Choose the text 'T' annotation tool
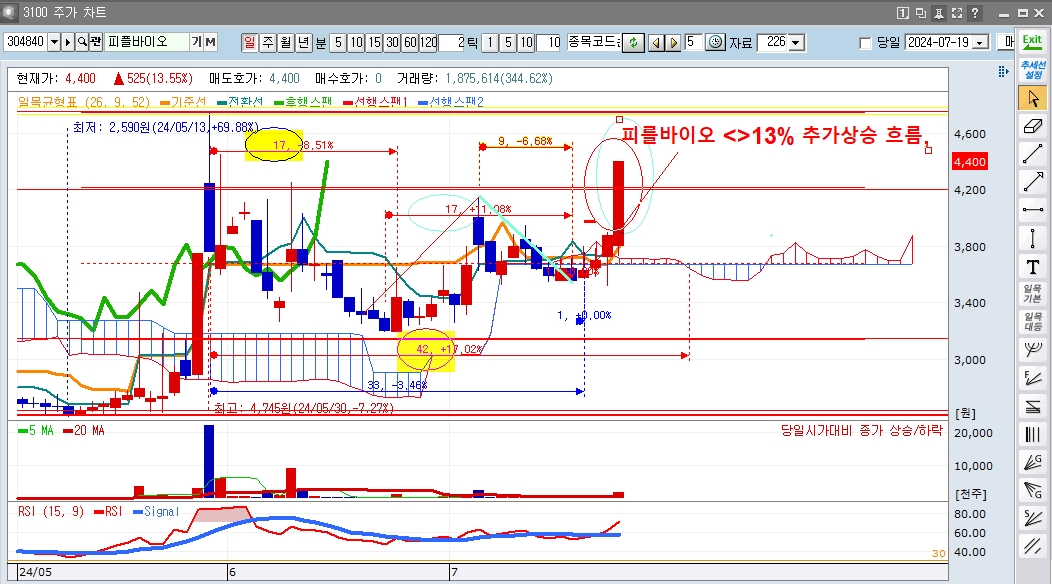Screen dimensions: 1052x584 coord(1031,266)
